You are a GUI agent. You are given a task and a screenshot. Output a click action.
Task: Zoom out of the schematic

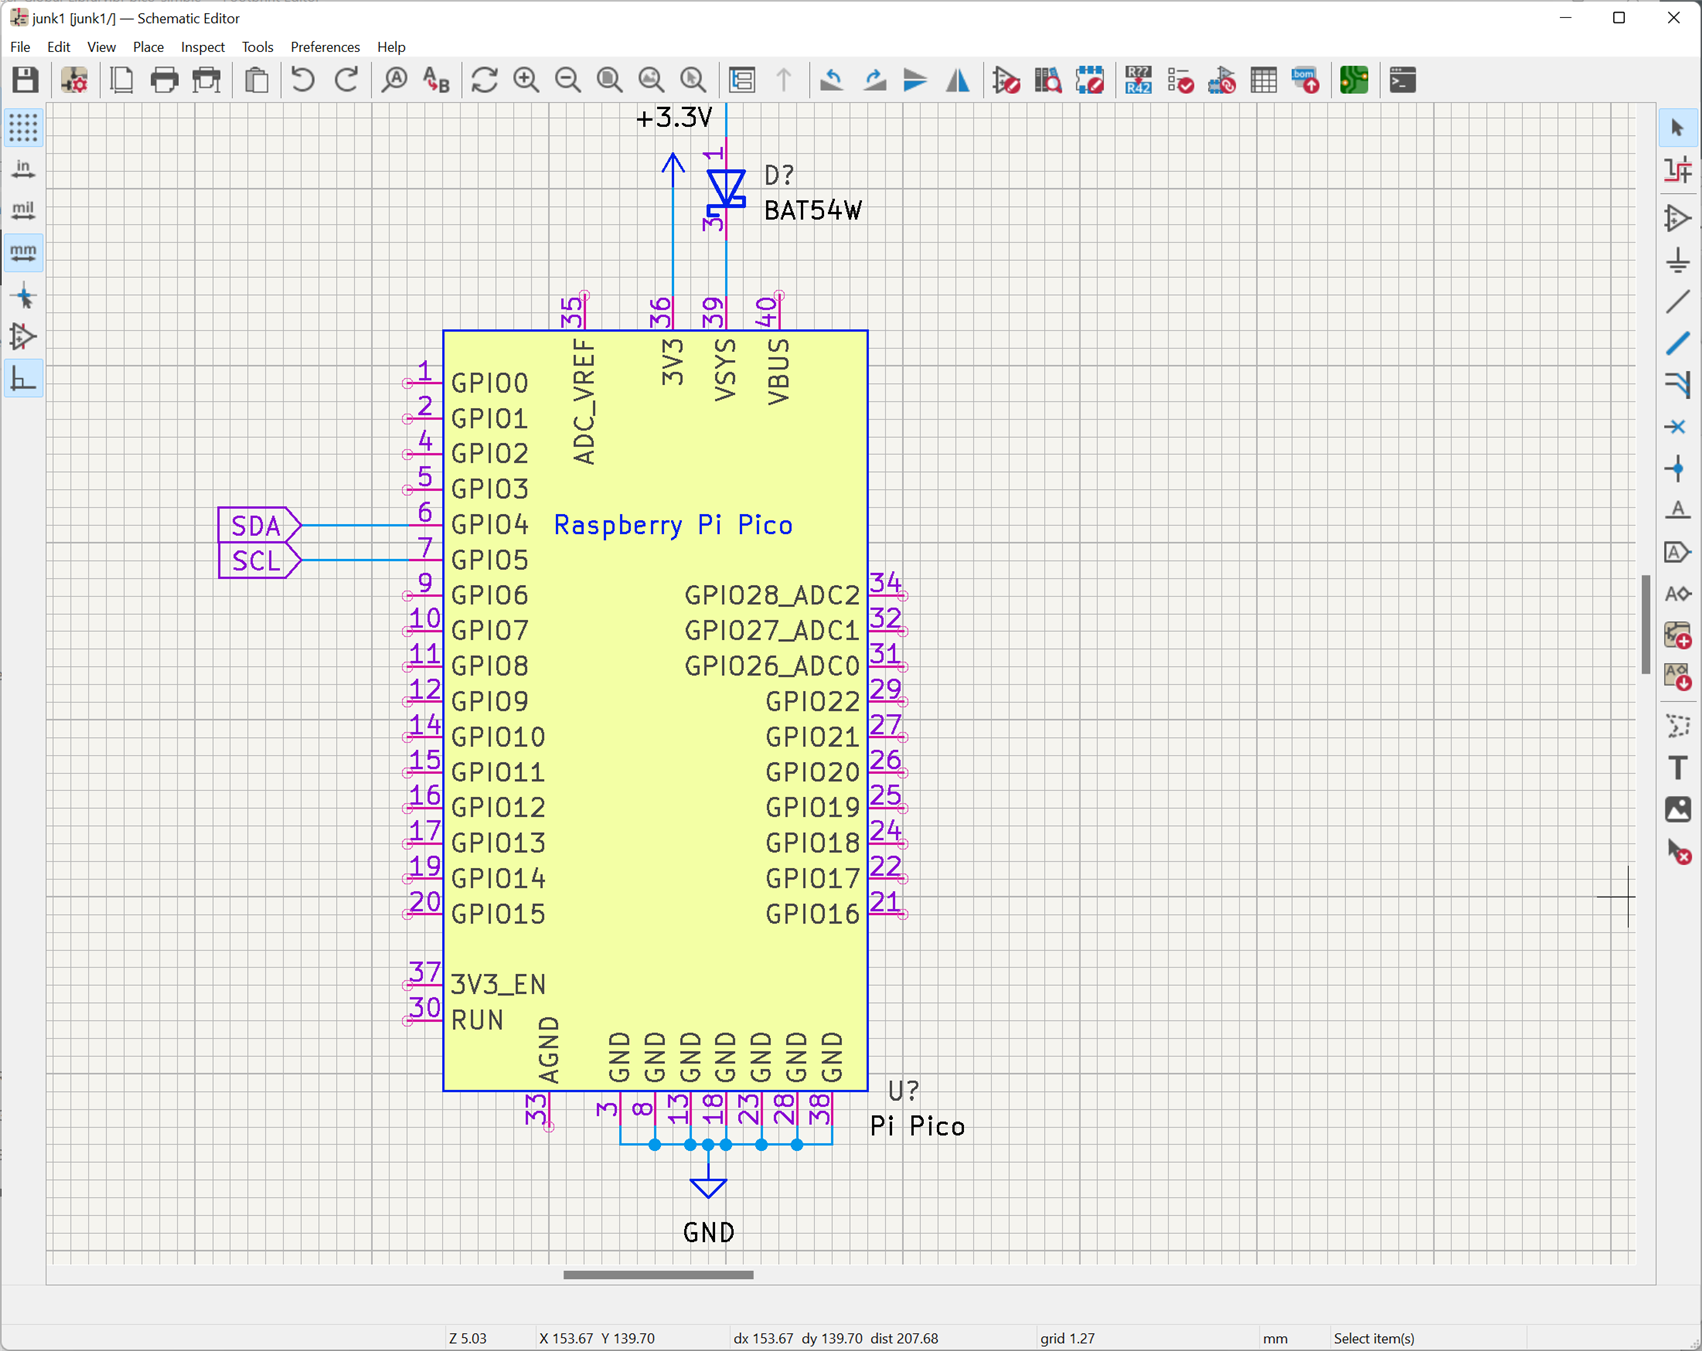point(568,80)
